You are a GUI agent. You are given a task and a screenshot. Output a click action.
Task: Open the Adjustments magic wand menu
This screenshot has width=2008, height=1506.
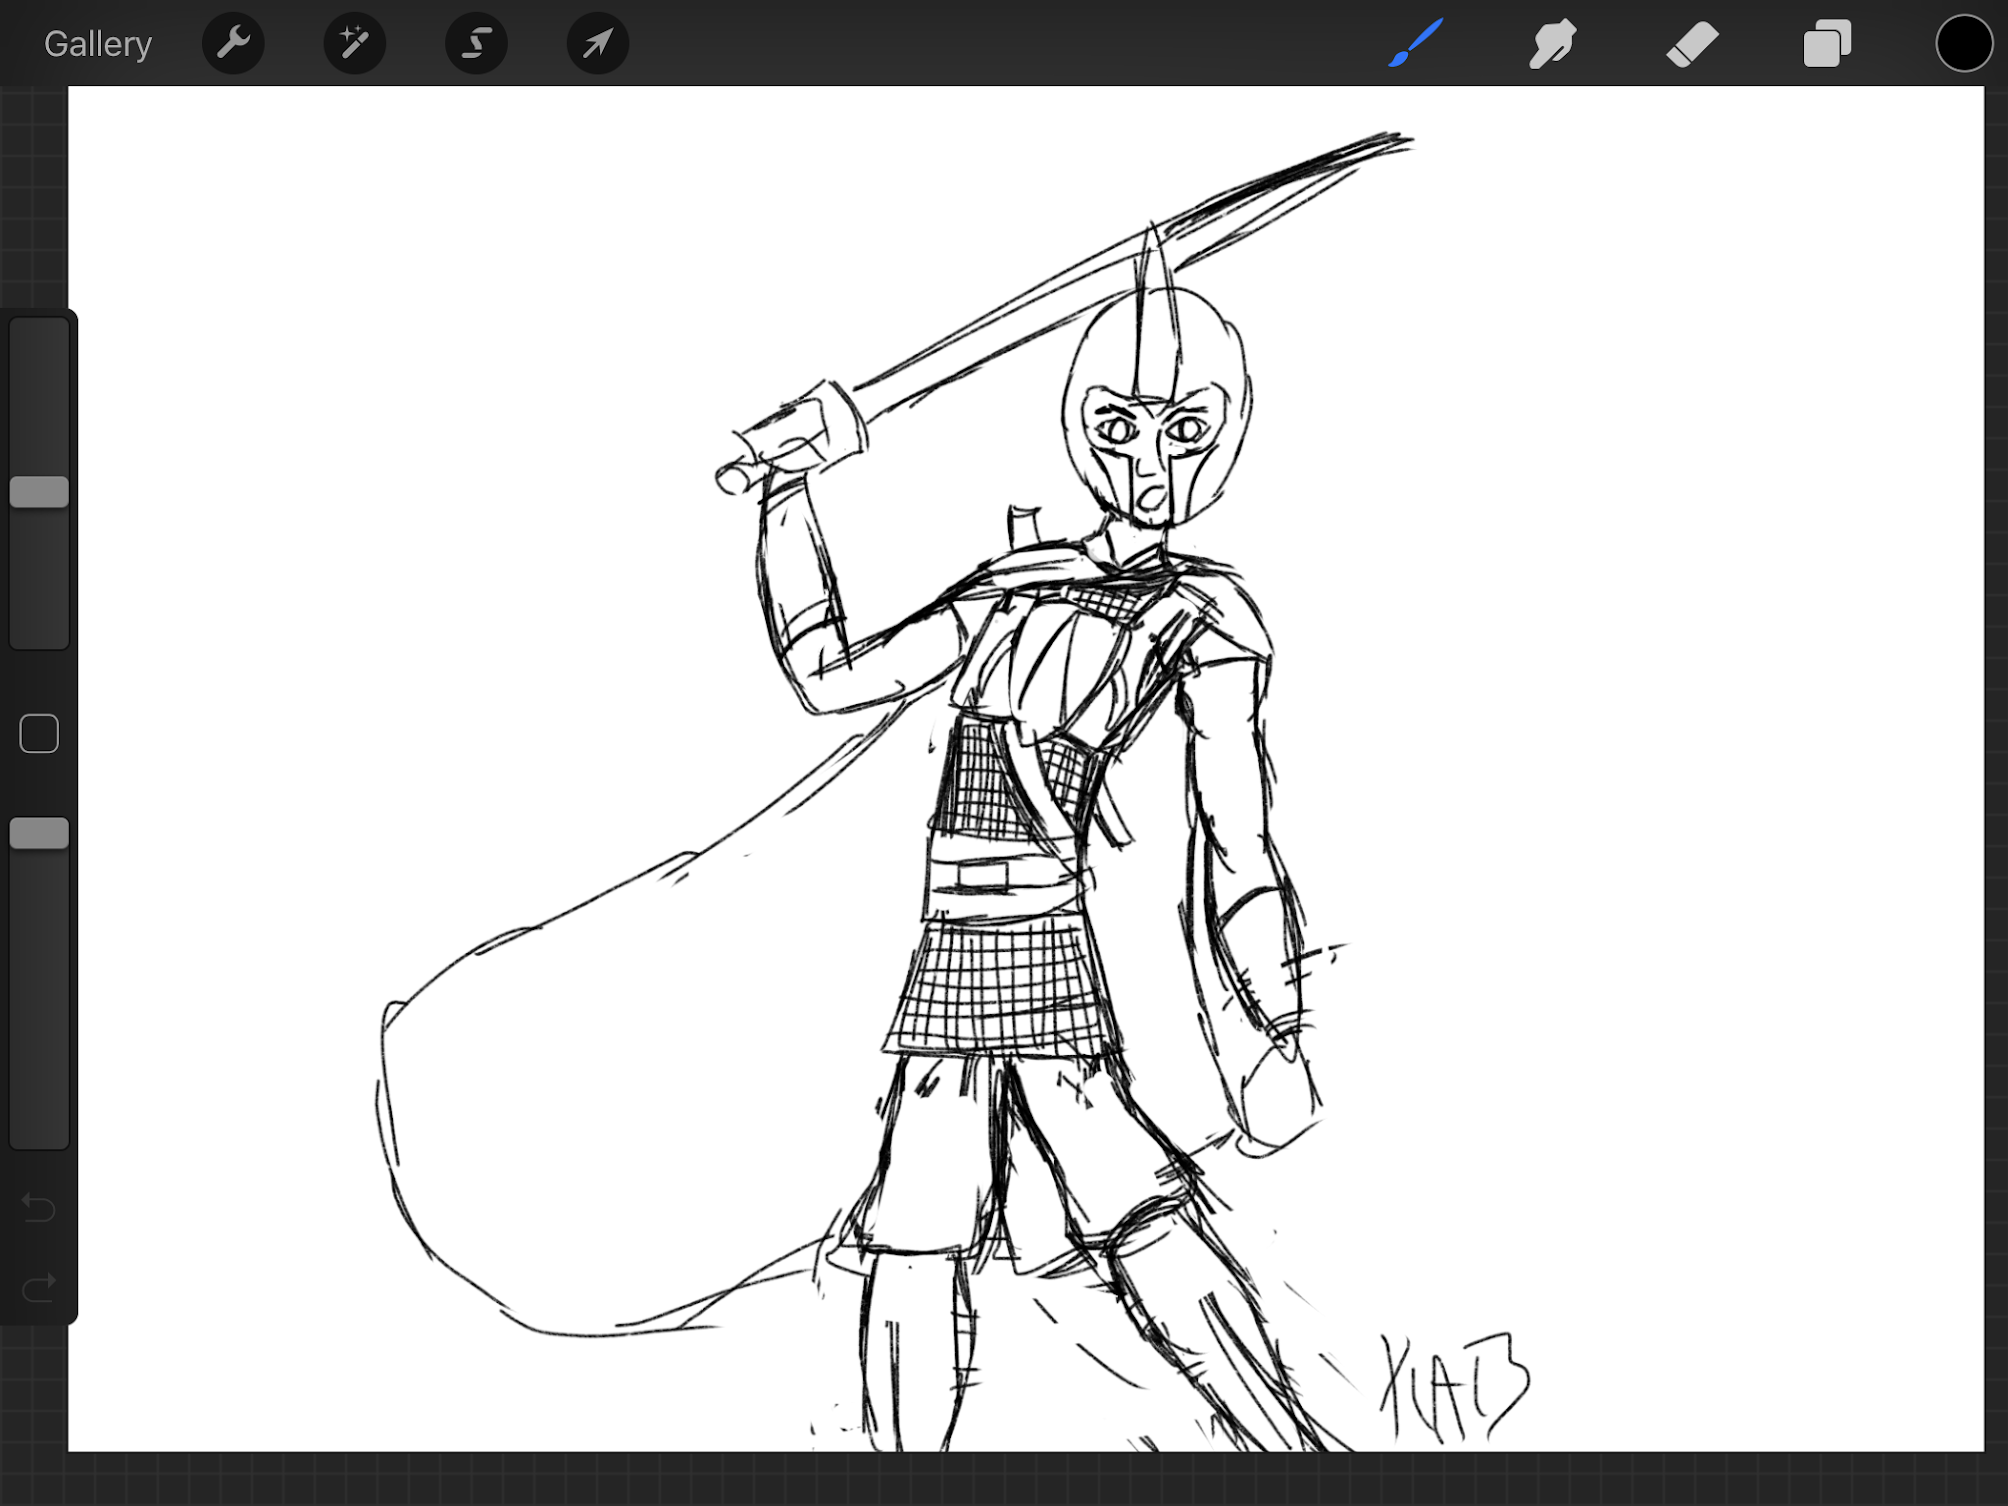tap(355, 43)
